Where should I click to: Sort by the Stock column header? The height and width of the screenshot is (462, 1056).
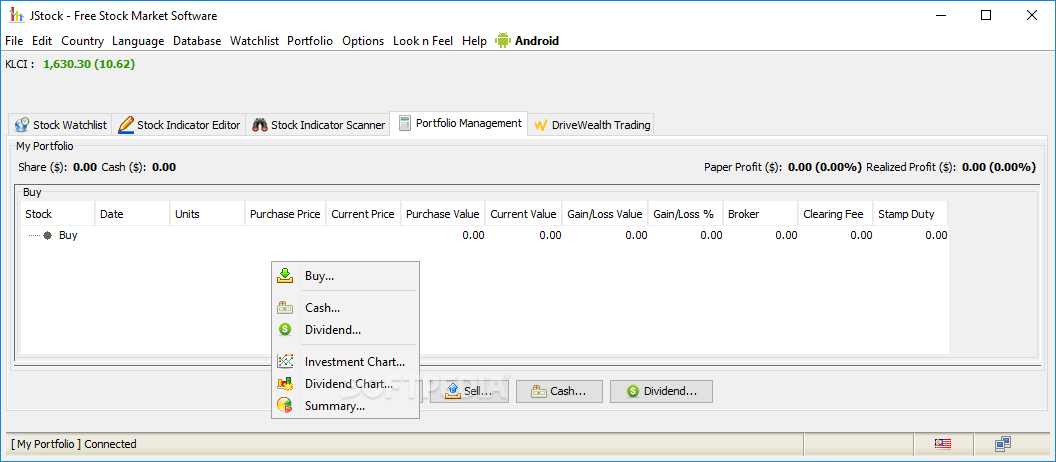pyautogui.click(x=57, y=214)
